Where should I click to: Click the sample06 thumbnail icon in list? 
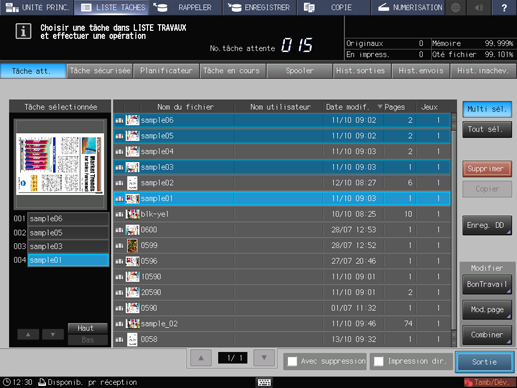(x=132, y=120)
